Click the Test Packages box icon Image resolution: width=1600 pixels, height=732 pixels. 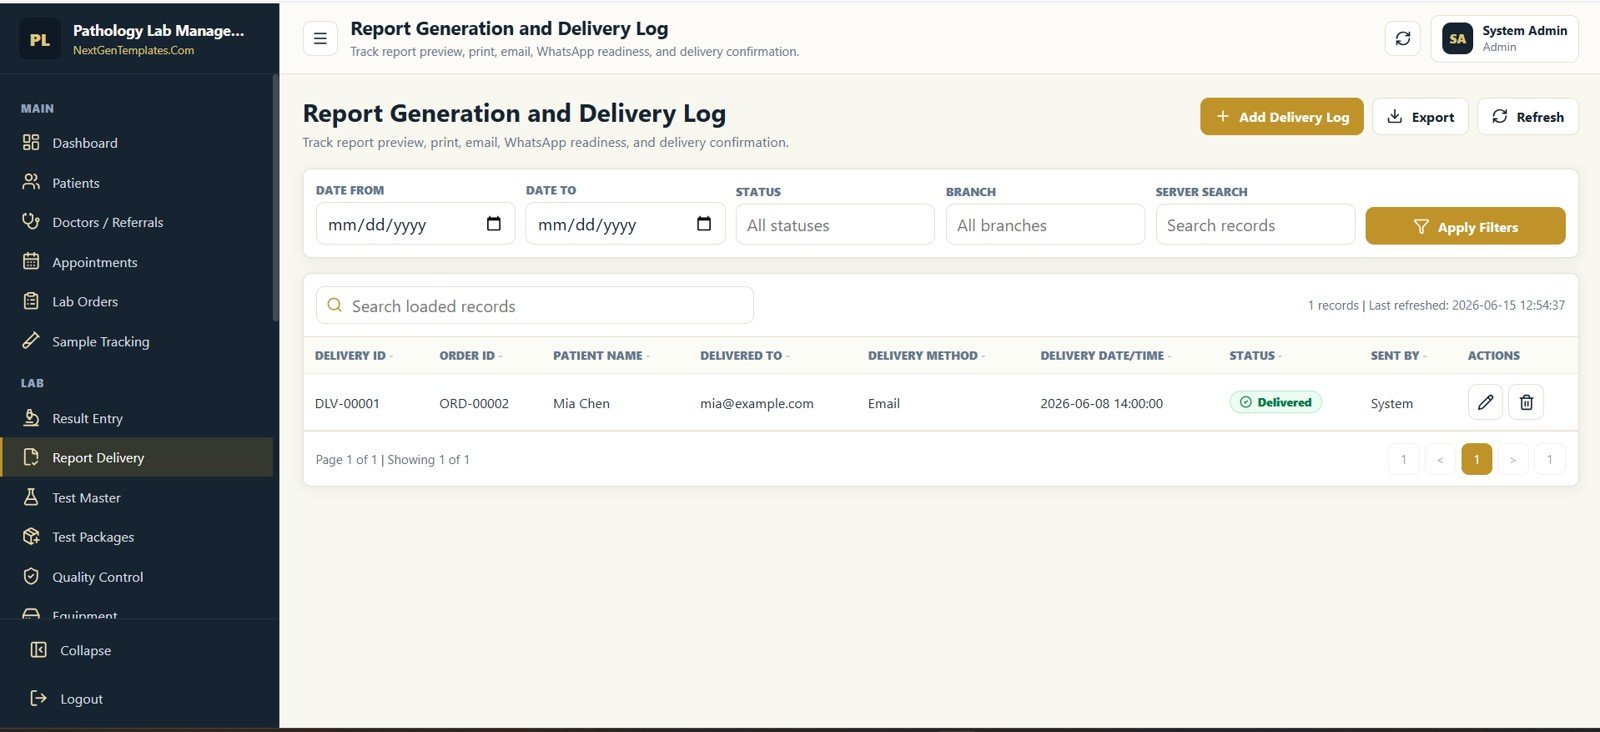tap(31, 536)
